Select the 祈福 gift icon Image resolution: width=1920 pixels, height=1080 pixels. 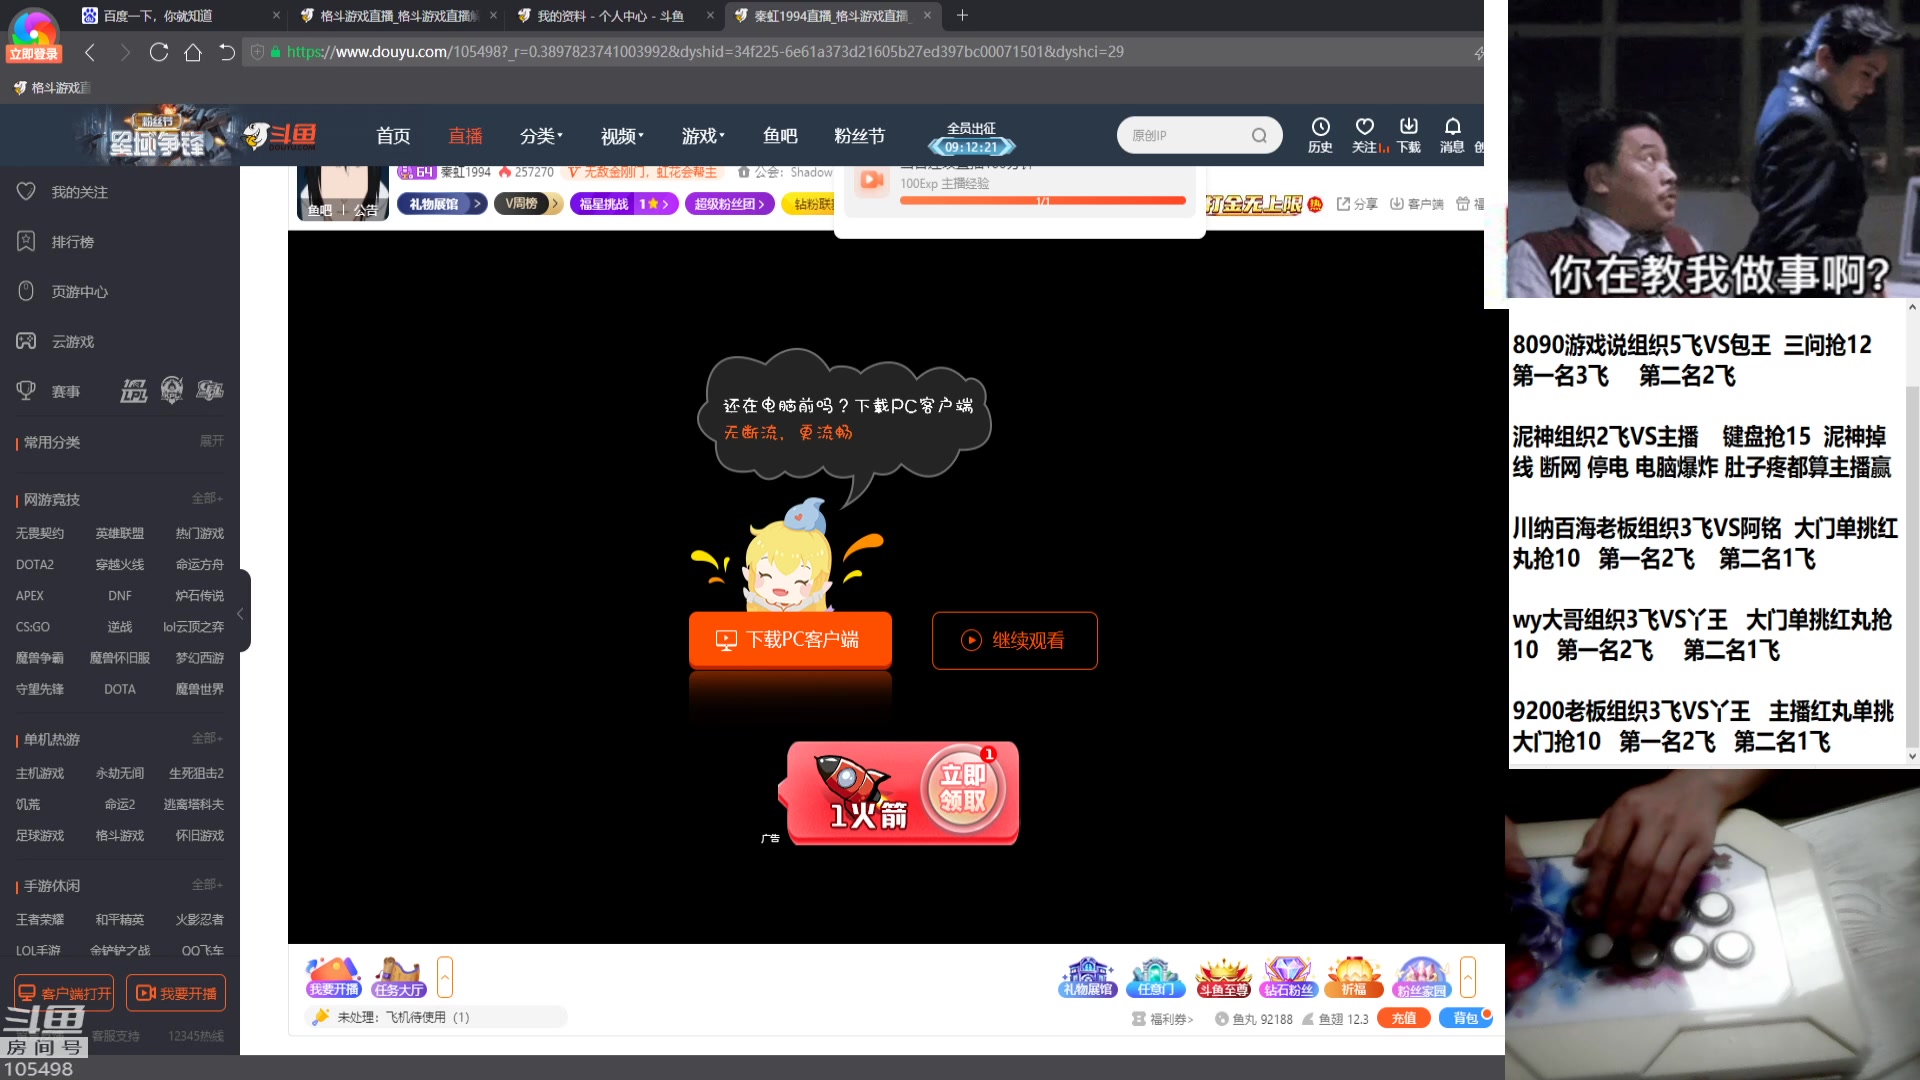point(1354,977)
